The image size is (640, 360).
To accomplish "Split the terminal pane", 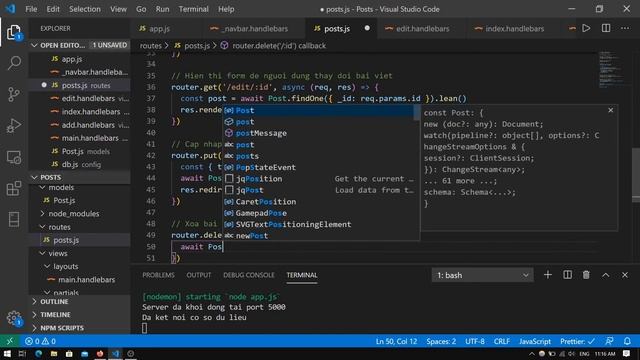I will [567, 275].
